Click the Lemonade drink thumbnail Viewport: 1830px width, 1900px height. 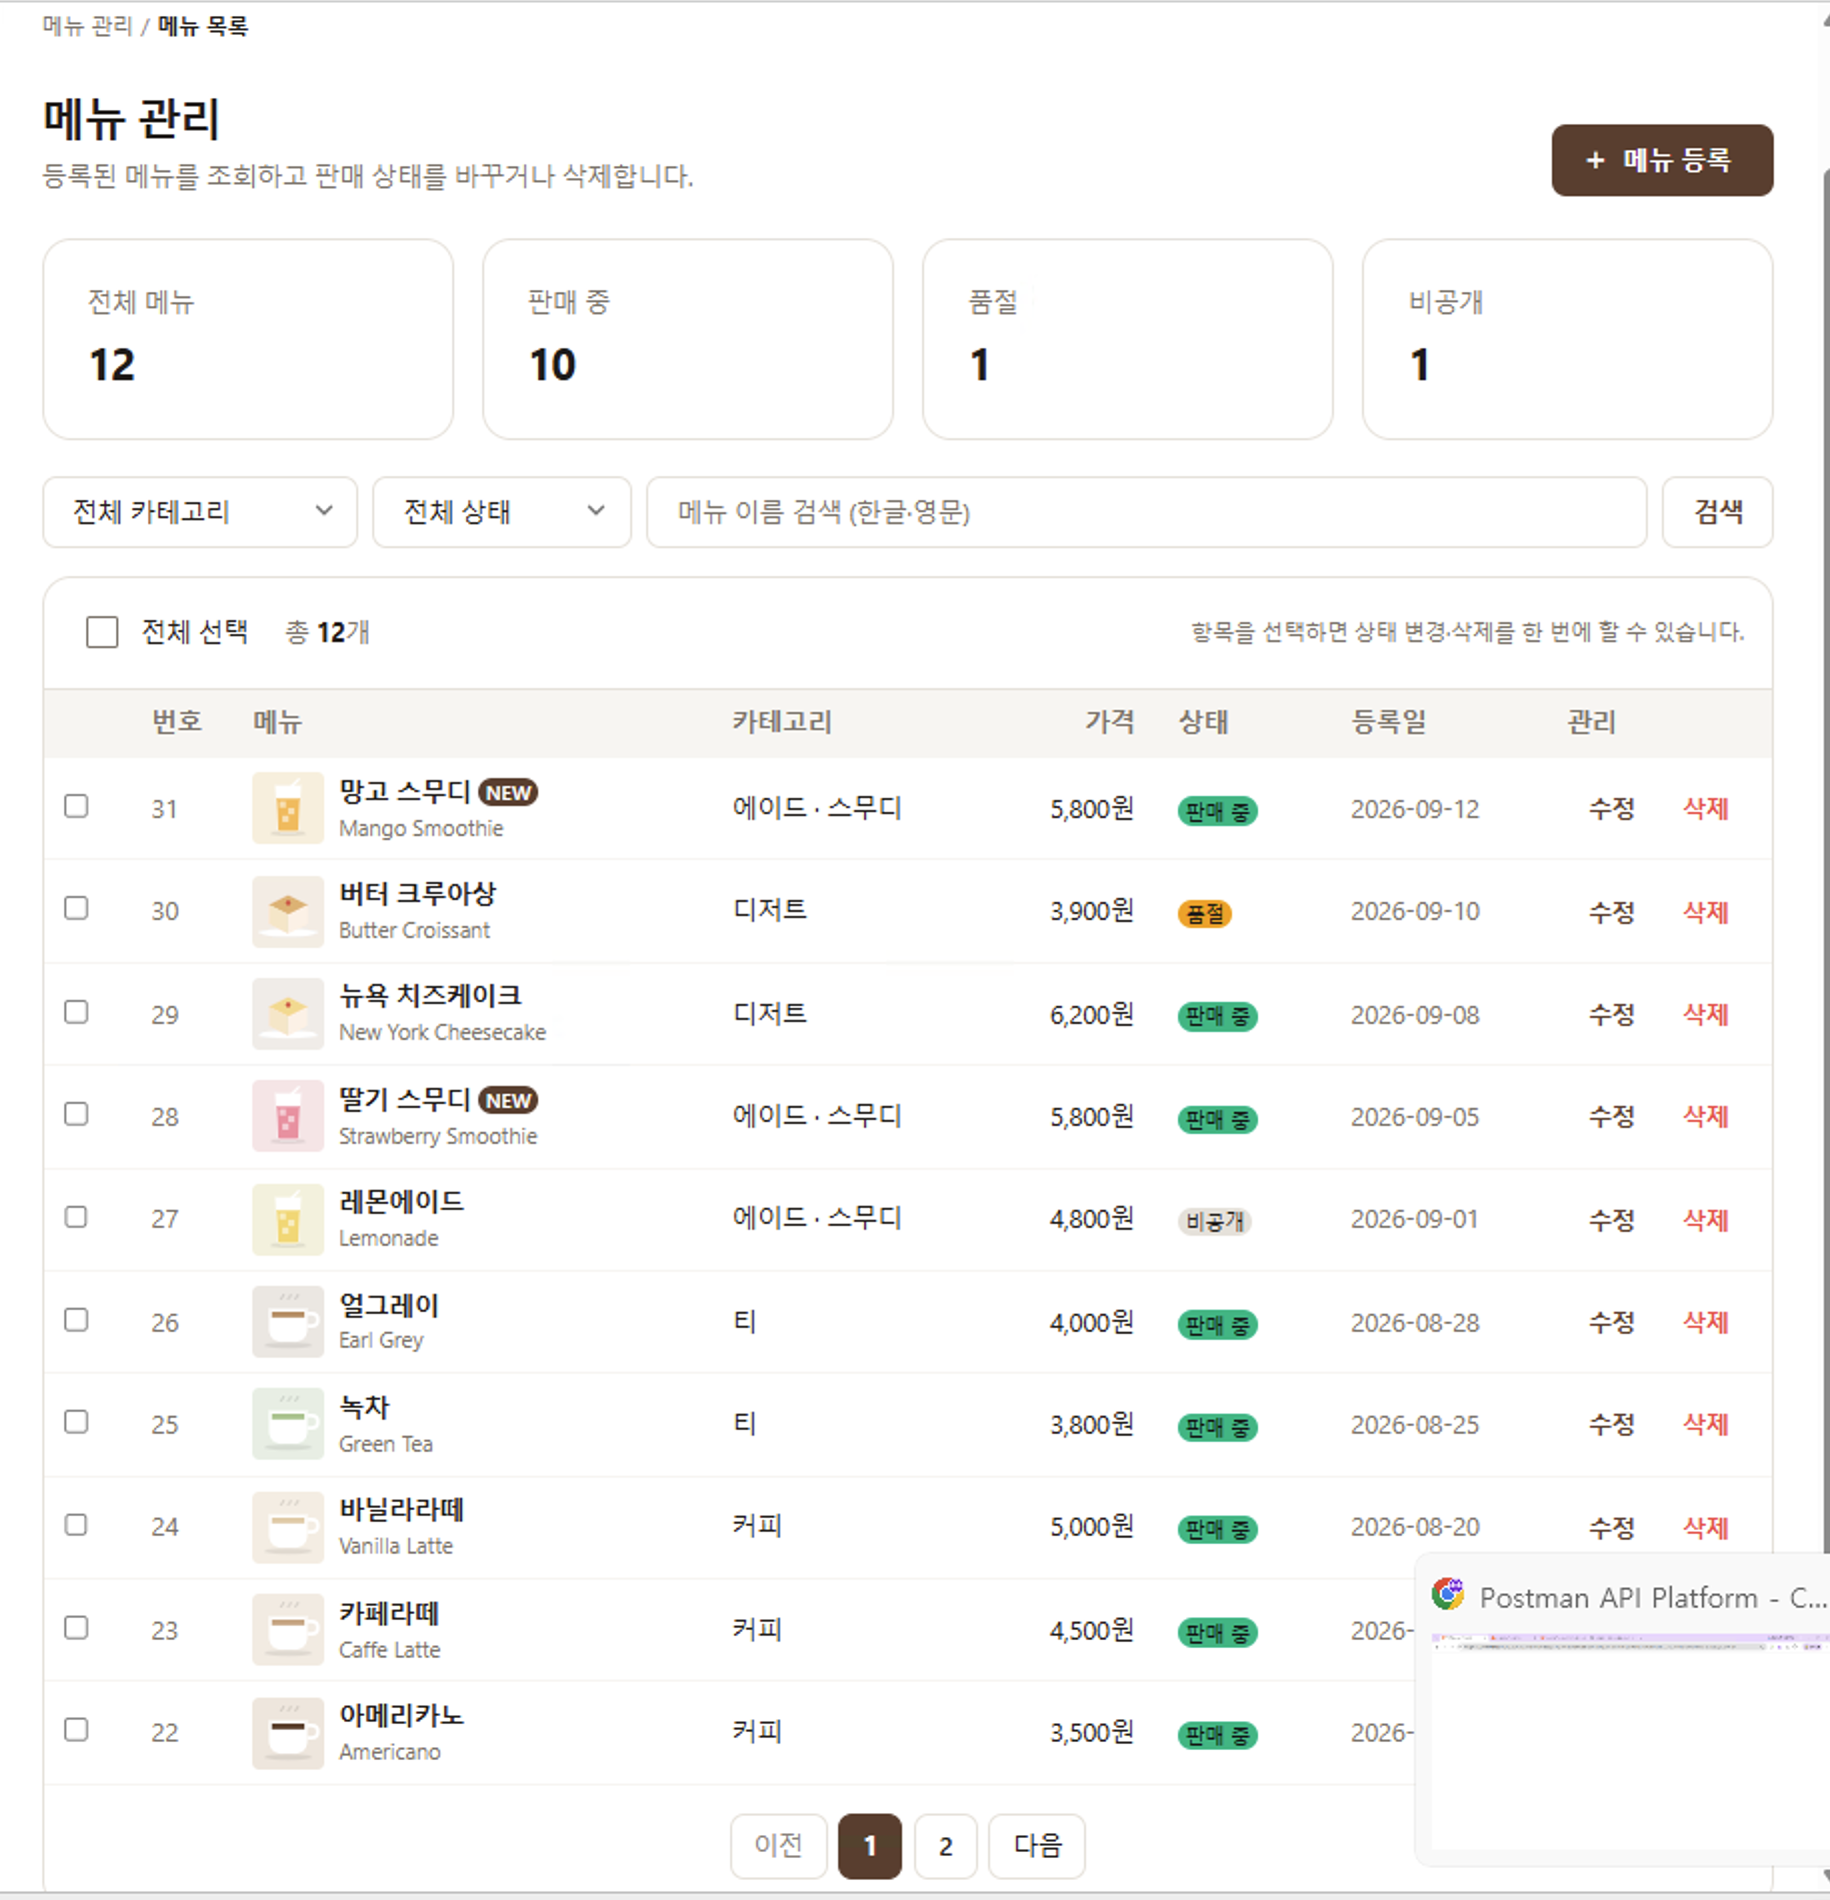point(287,1219)
